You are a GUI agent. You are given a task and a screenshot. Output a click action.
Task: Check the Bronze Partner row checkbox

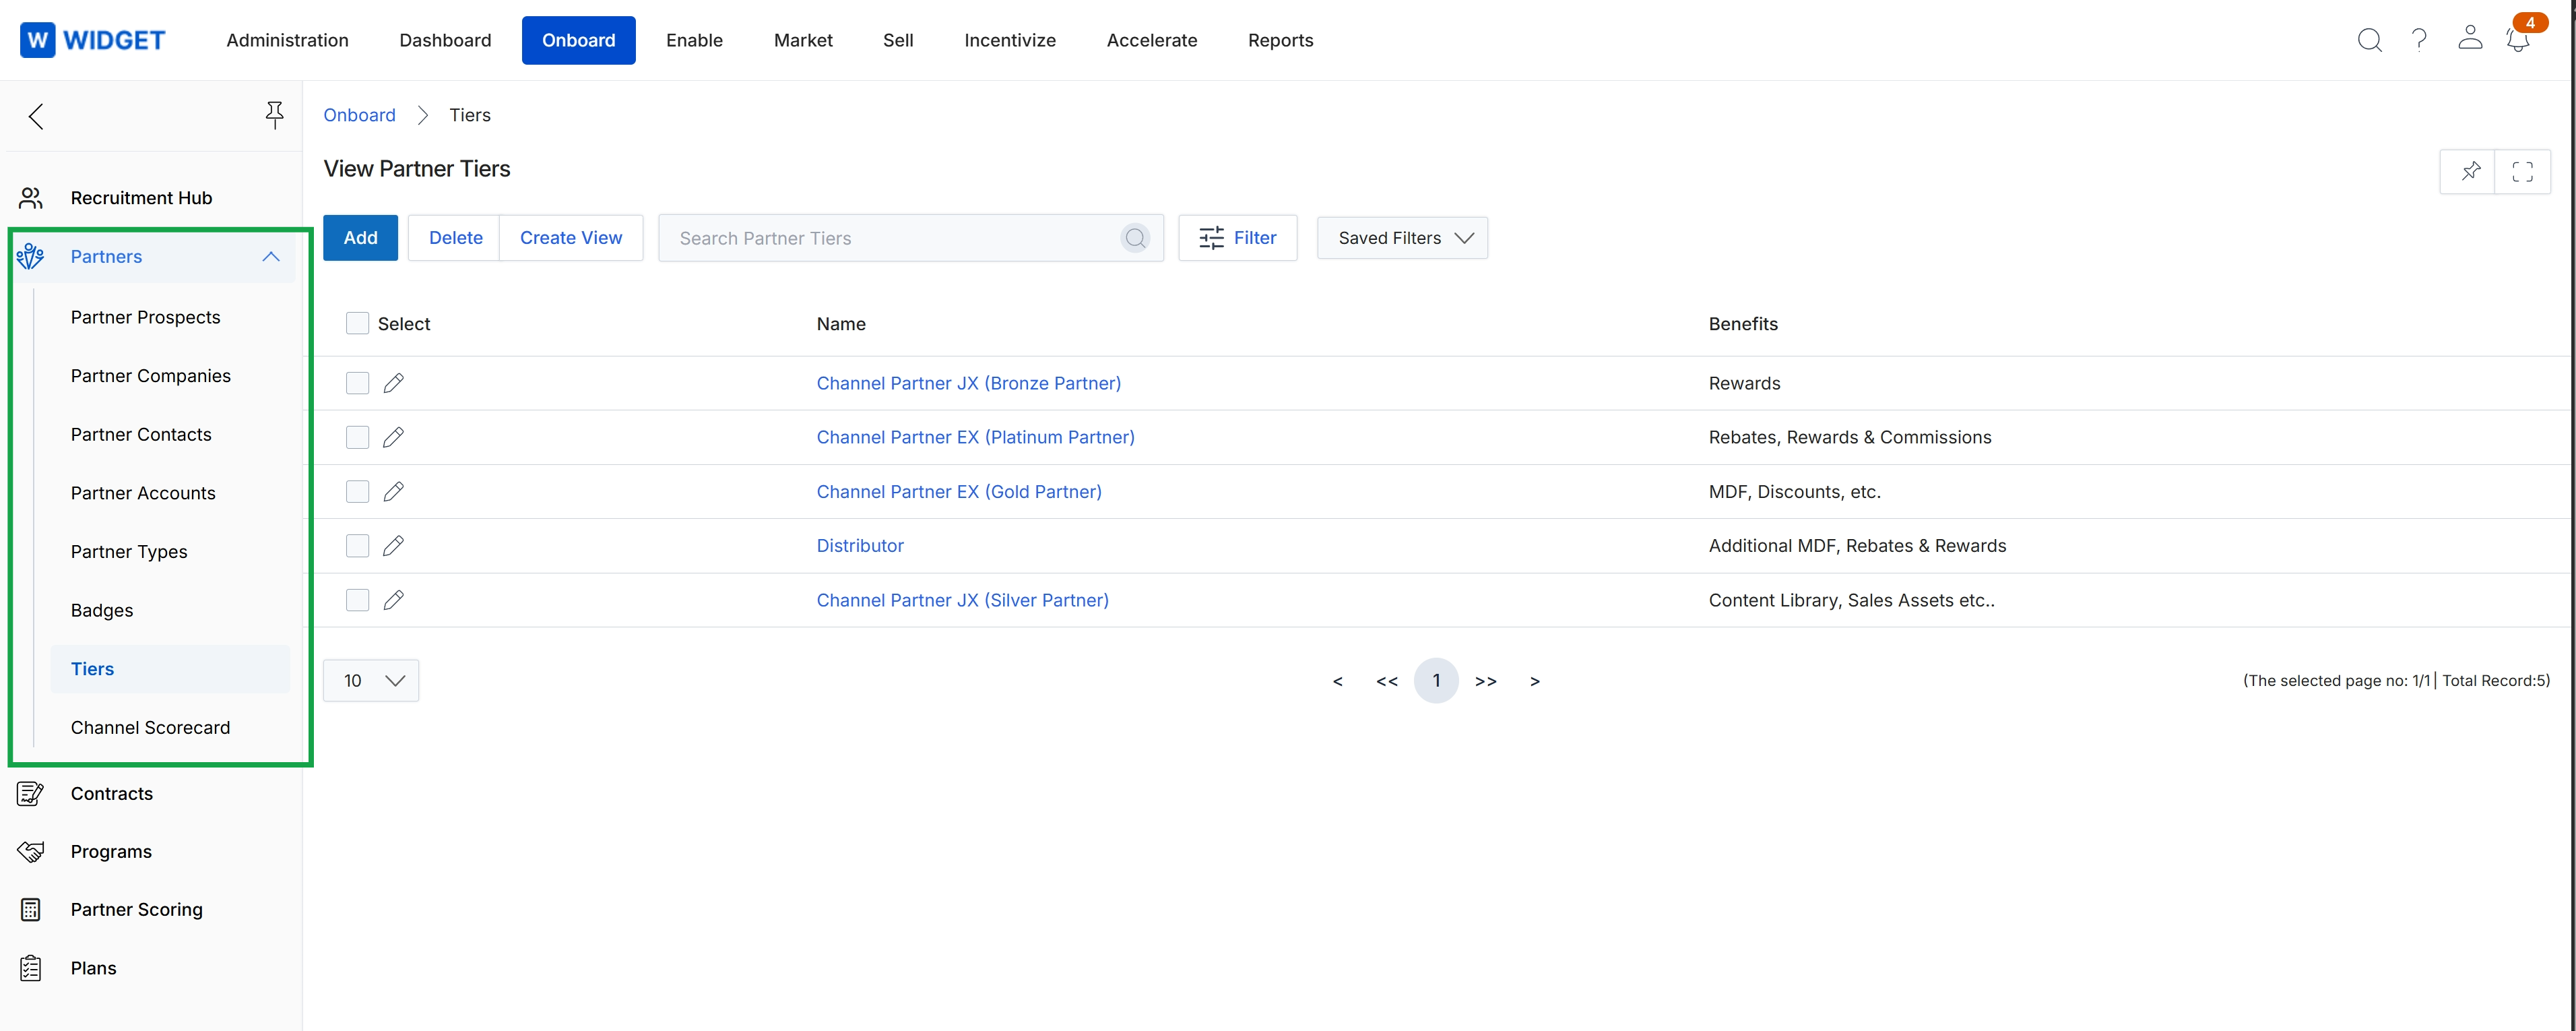[x=357, y=383]
